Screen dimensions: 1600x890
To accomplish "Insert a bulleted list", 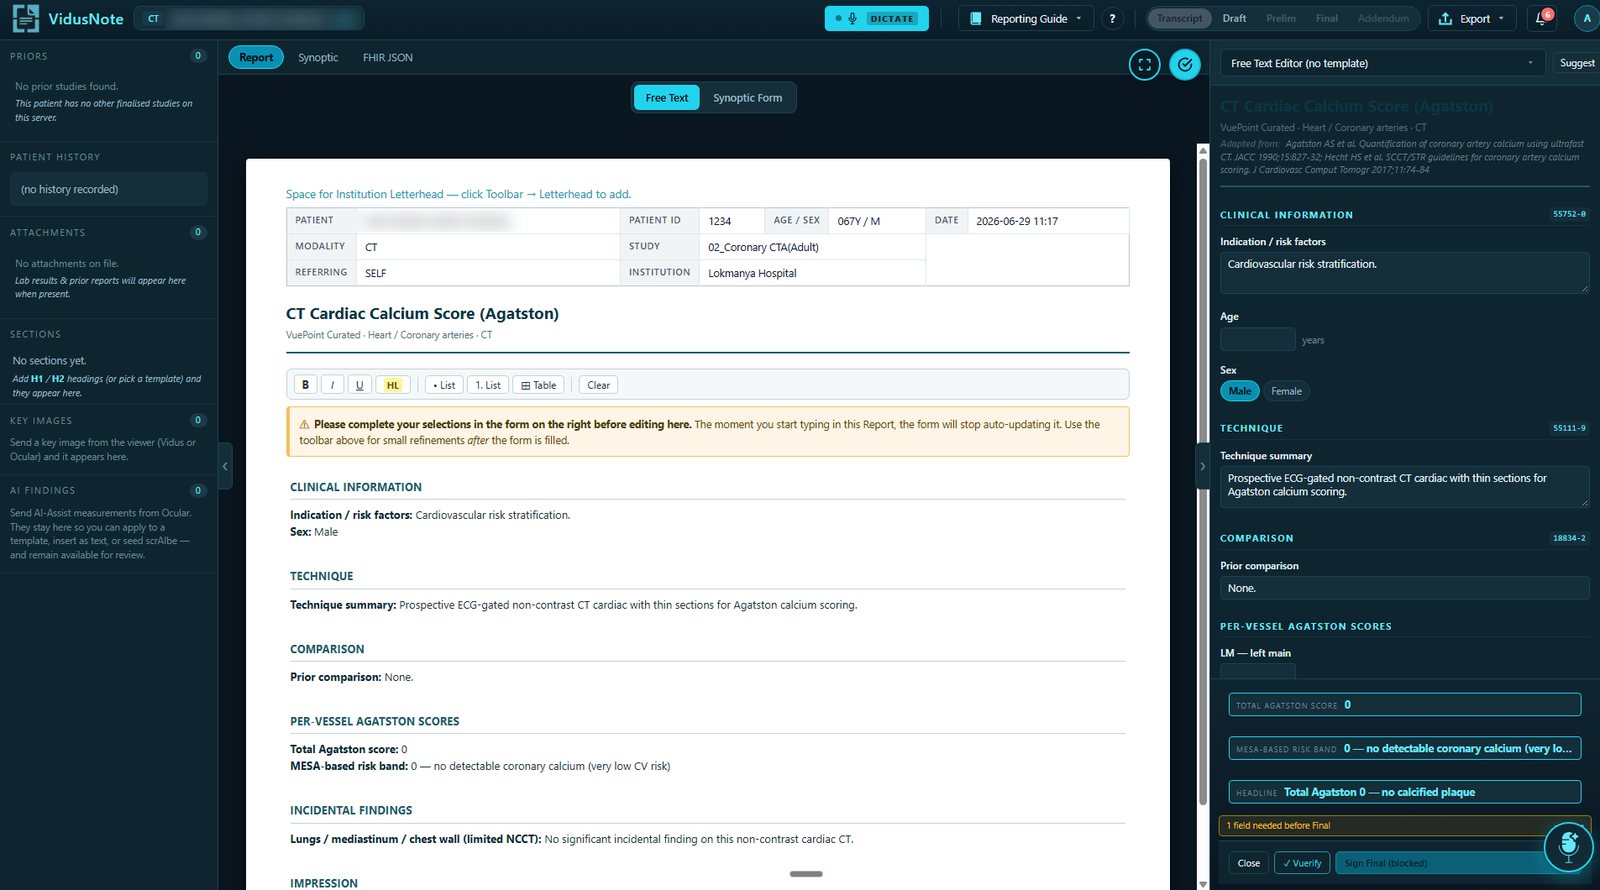I will coord(444,385).
